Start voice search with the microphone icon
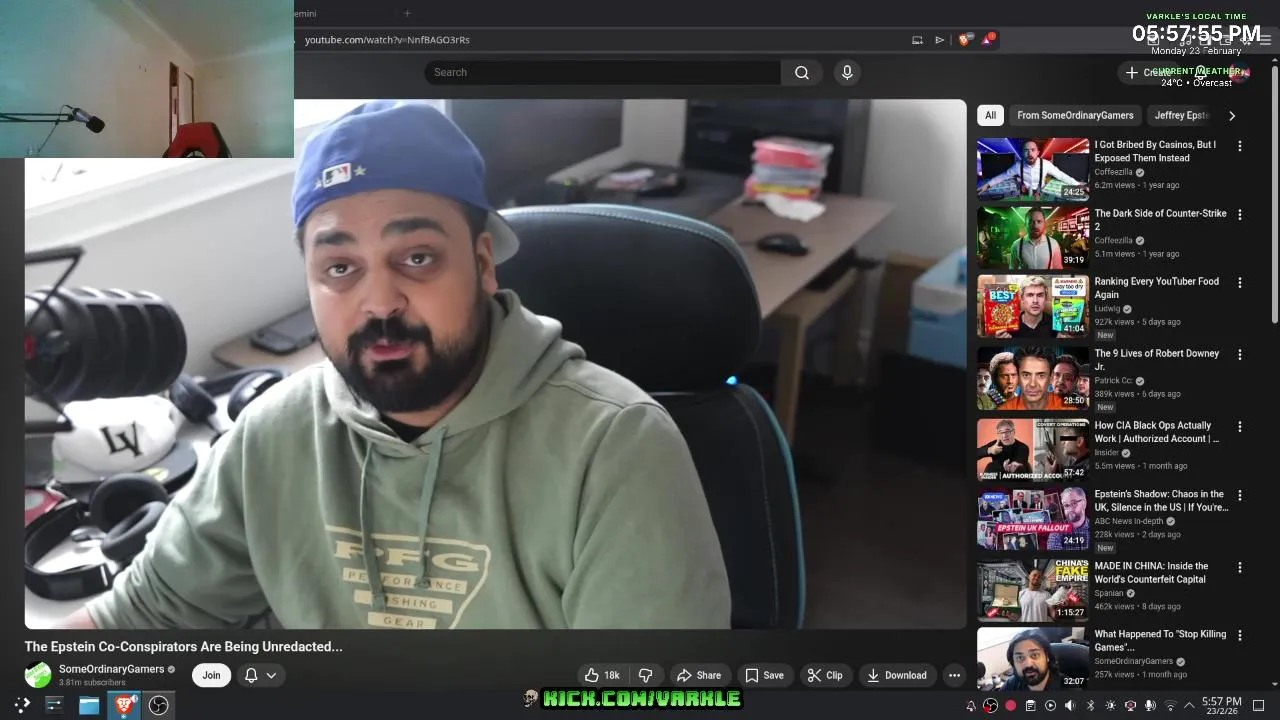This screenshot has width=1280, height=720. (x=847, y=72)
